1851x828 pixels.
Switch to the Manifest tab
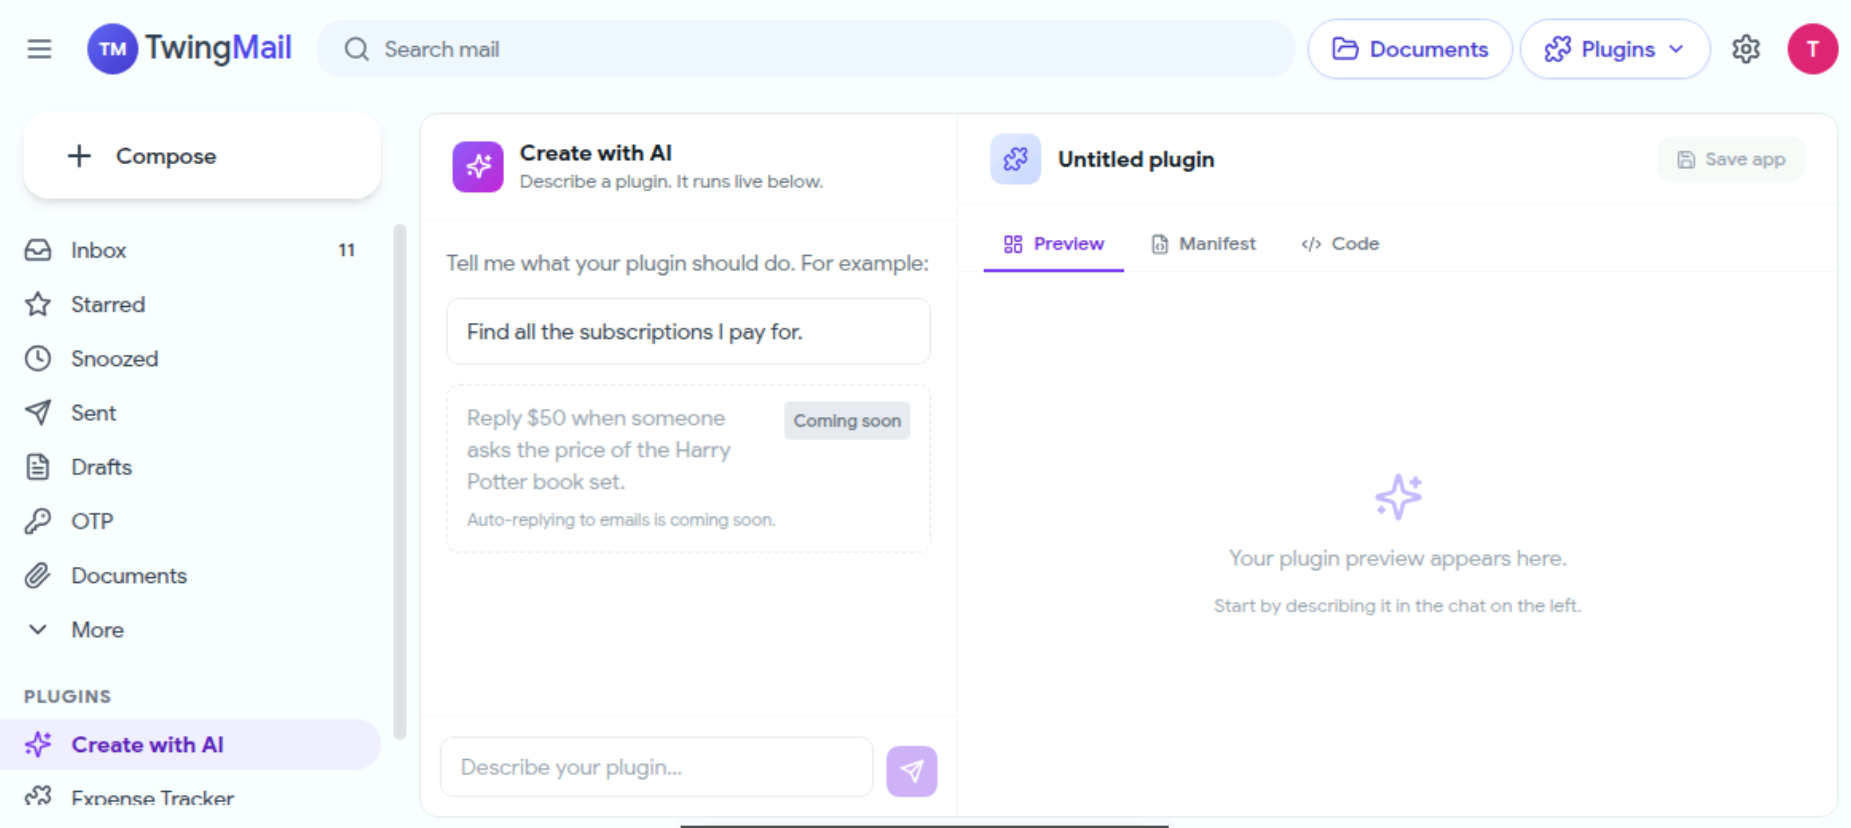pos(1204,244)
